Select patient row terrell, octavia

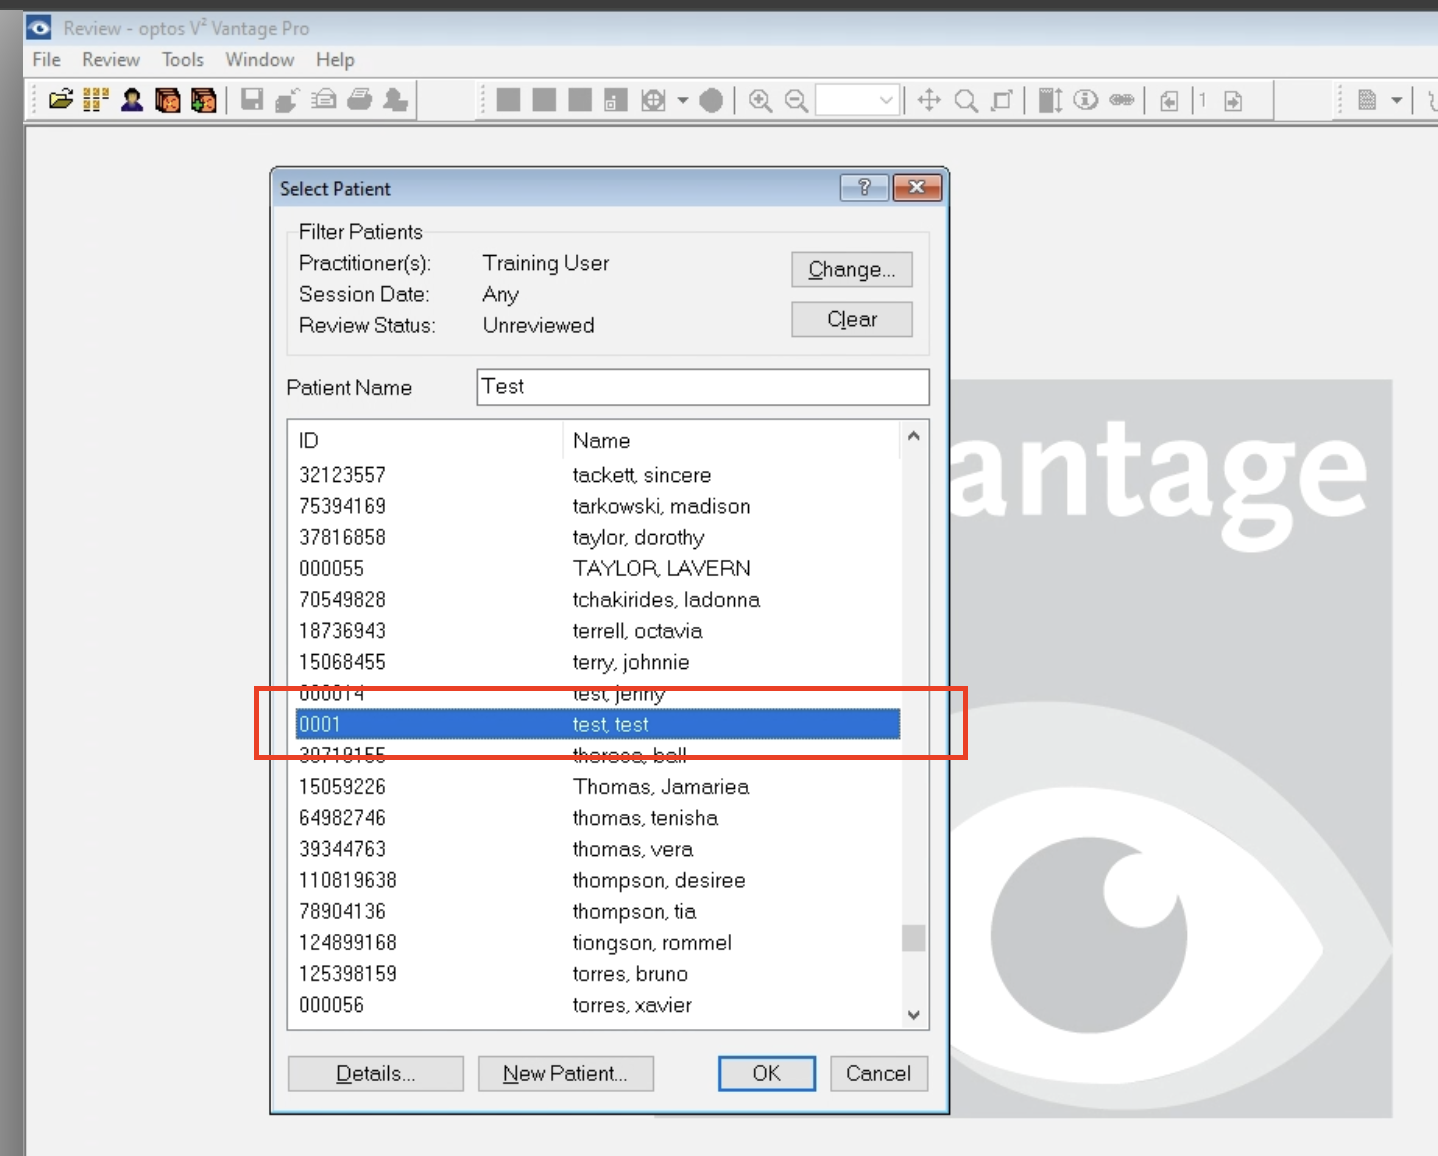click(598, 631)
